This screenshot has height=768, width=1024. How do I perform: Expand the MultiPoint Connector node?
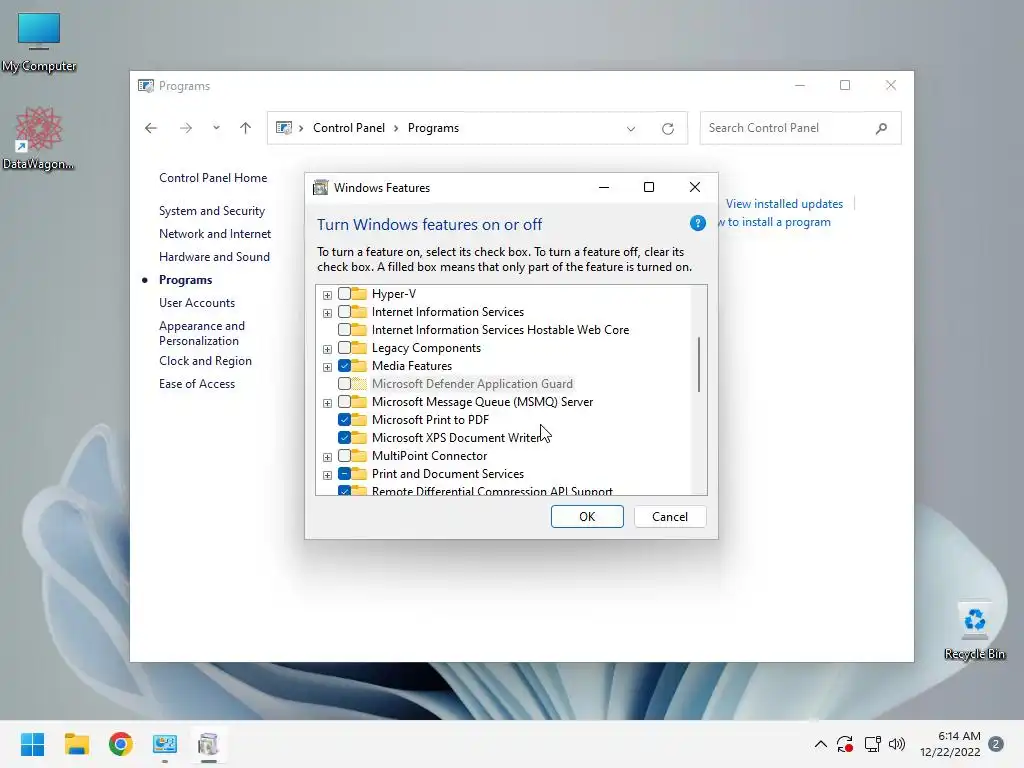point(327,457)
